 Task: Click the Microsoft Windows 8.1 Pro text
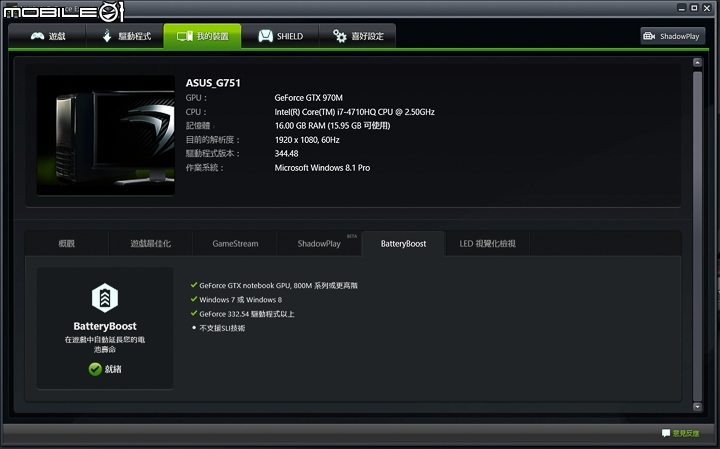(322, 168)
